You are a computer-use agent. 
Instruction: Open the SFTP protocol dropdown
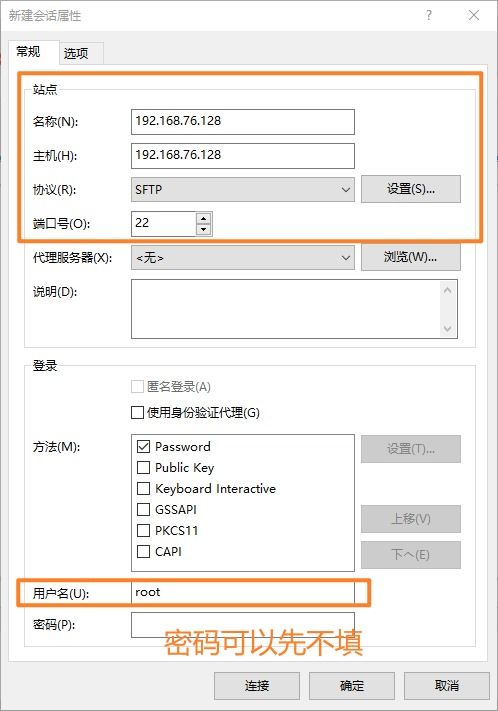243,190
